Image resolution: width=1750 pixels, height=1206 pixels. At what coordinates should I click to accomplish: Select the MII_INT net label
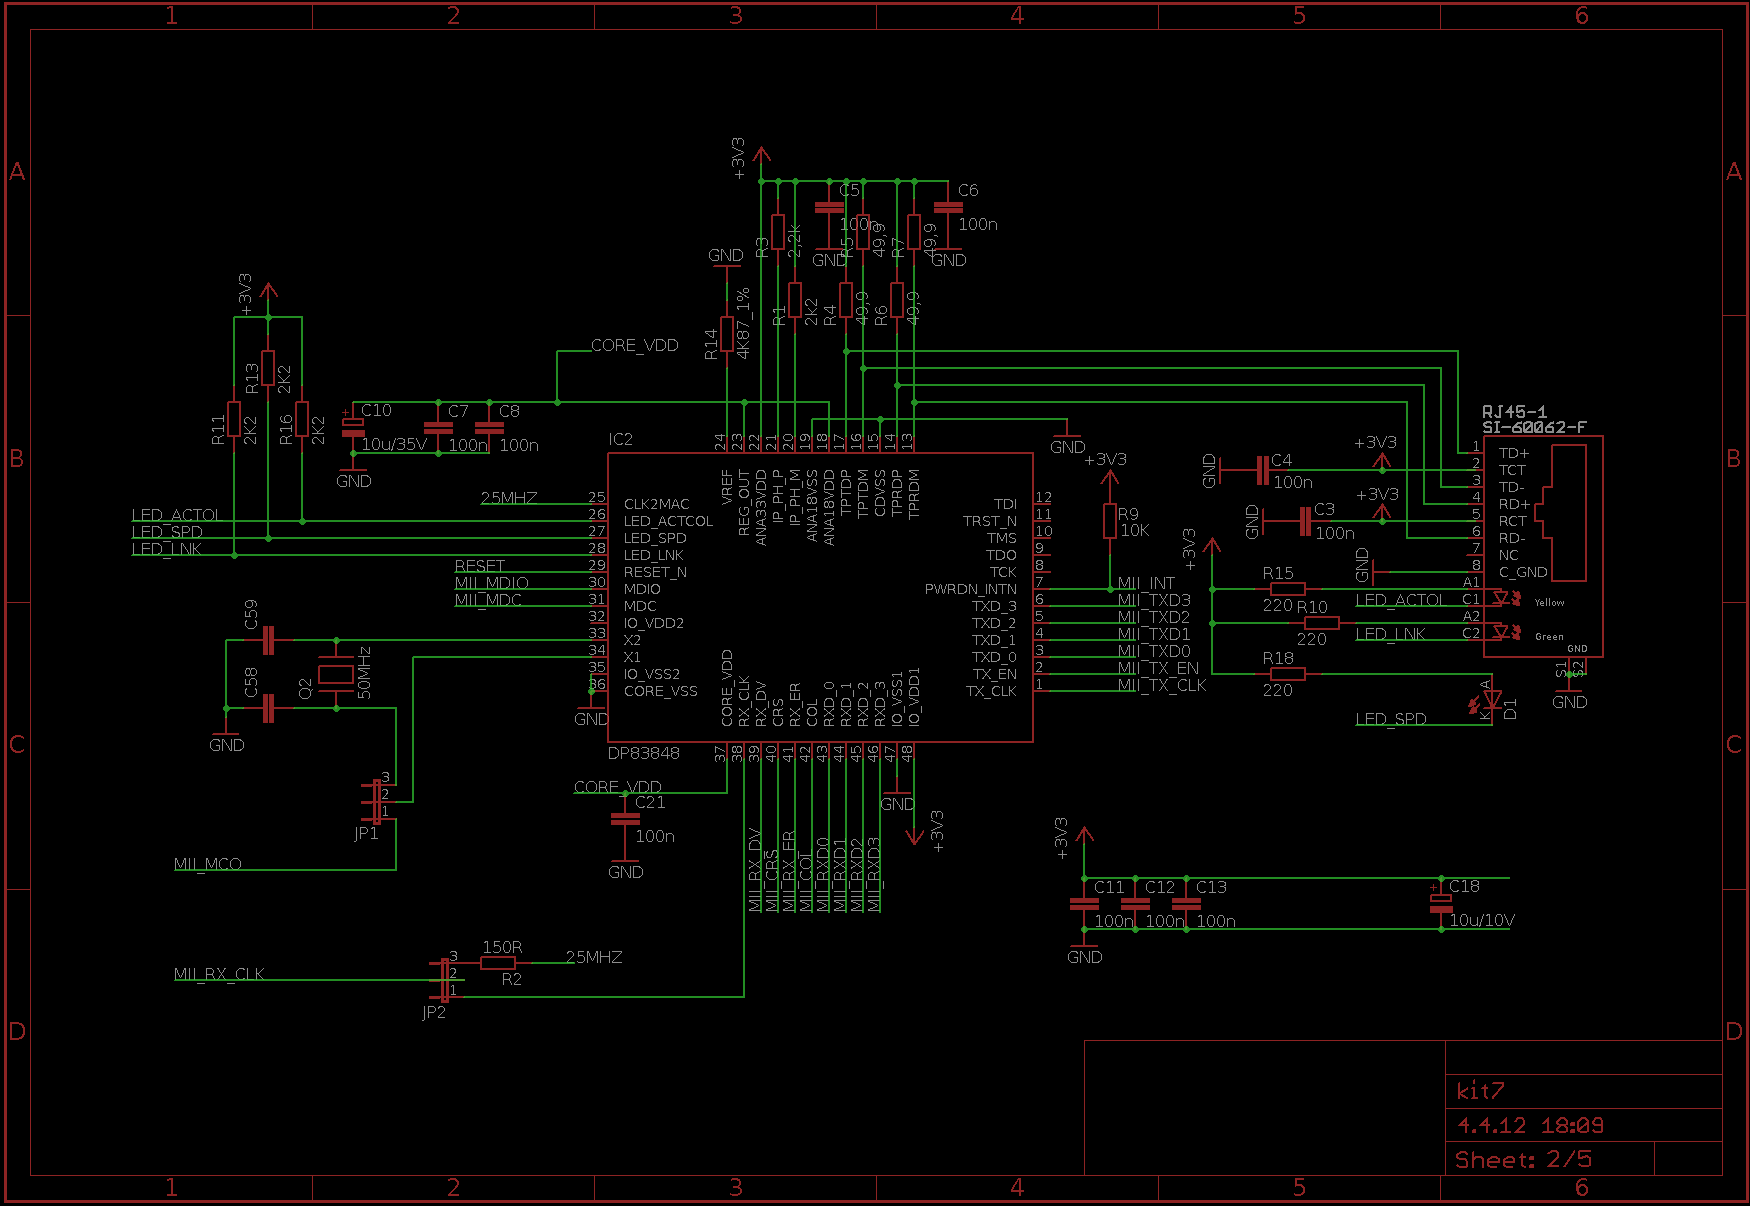point(1146,583)
